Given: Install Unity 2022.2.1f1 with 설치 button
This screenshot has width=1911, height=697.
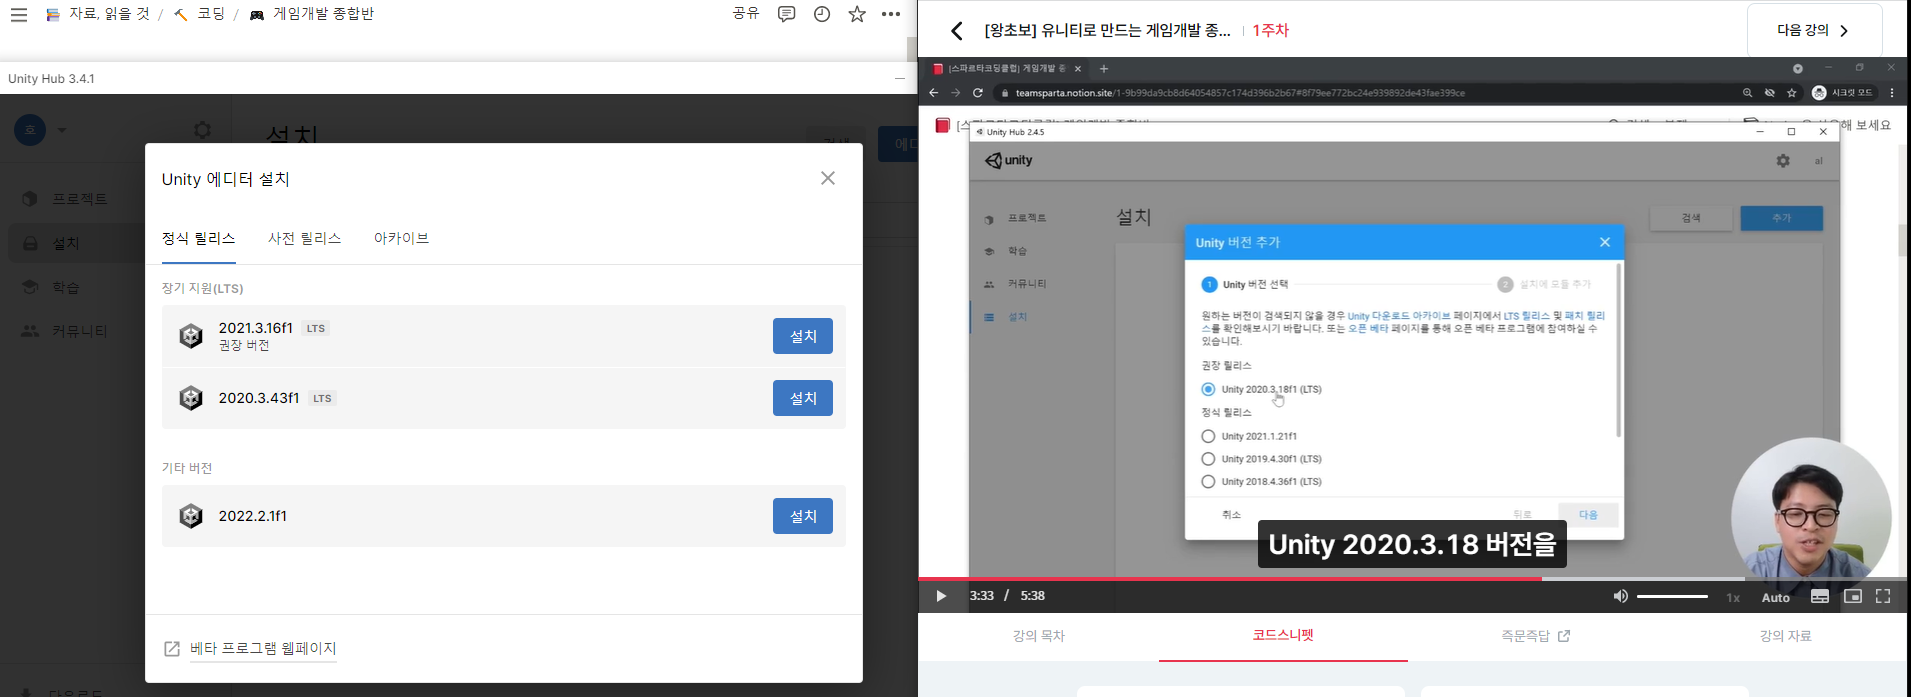Looking at the screenshot, I should (x=803, y=516).
